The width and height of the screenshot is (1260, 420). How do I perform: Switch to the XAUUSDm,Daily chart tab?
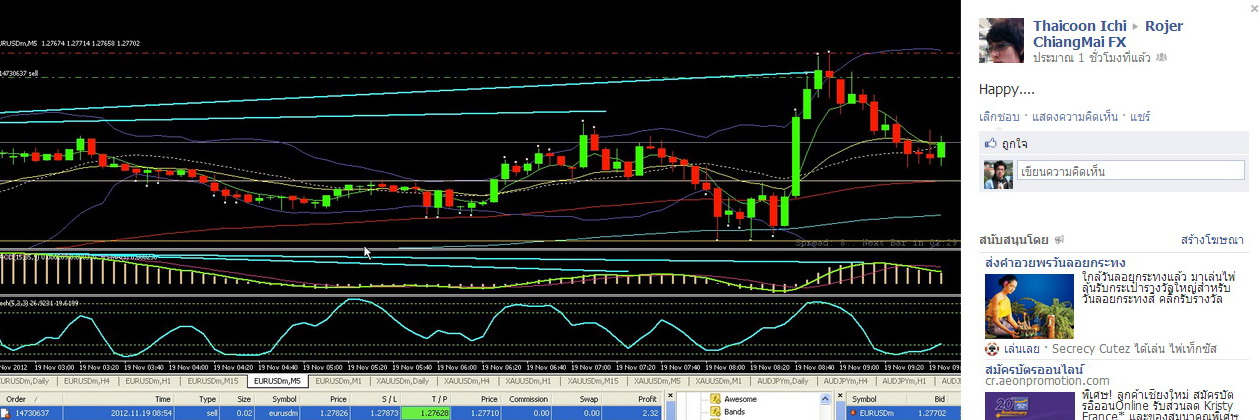click(x=403, y=380)
